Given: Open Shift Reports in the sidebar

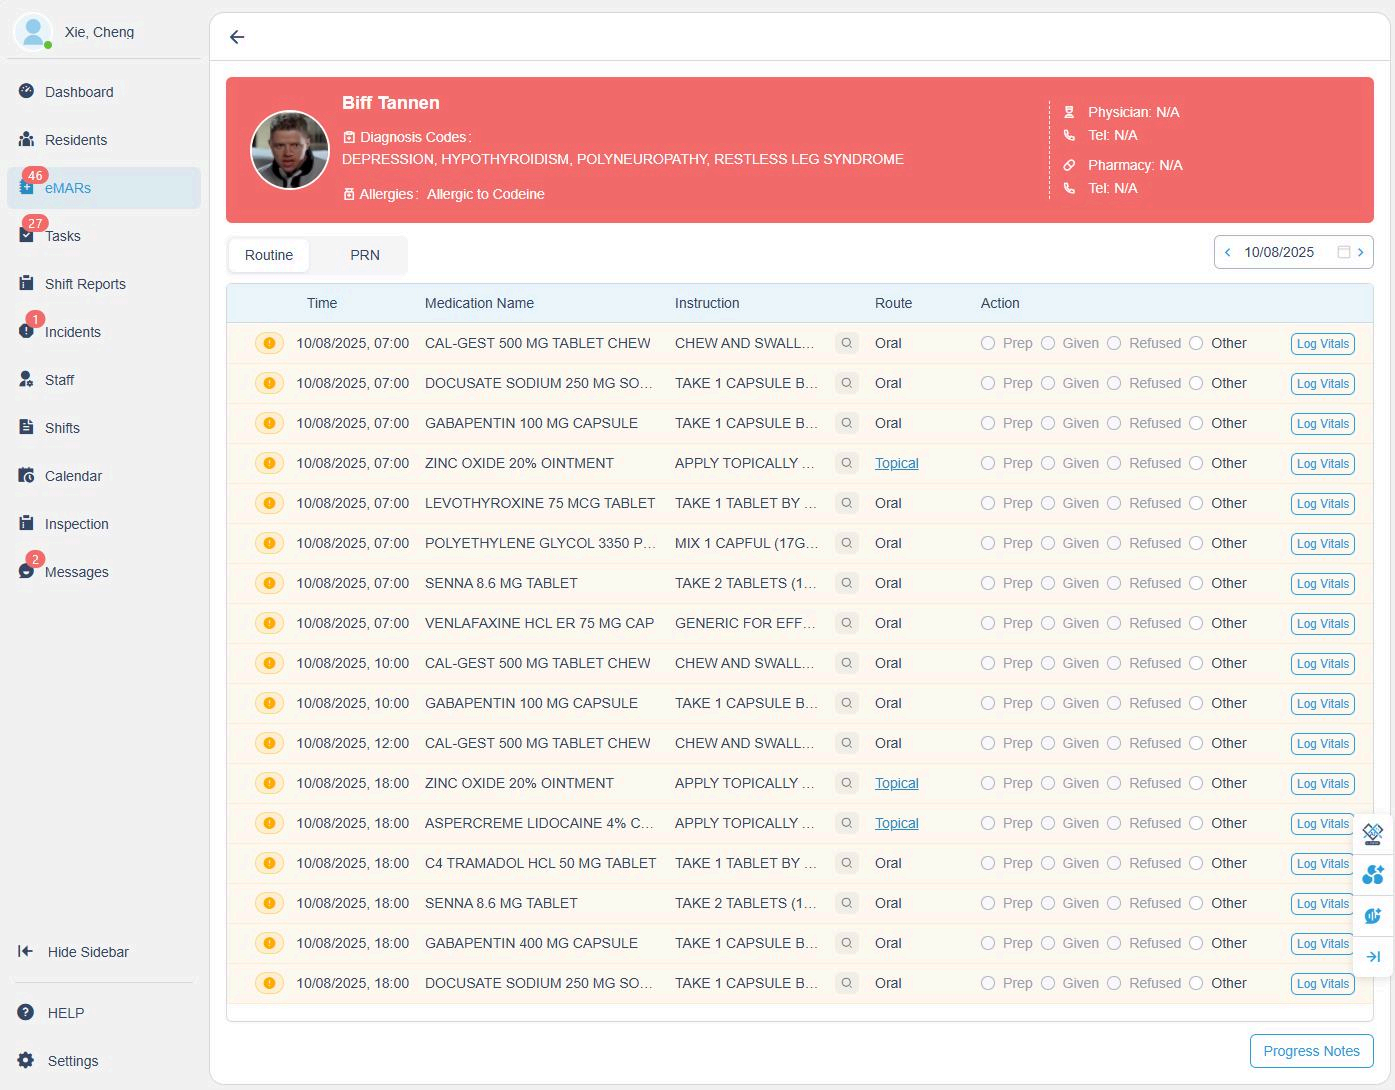Looking at the screenshot, I should pos(85,284).
